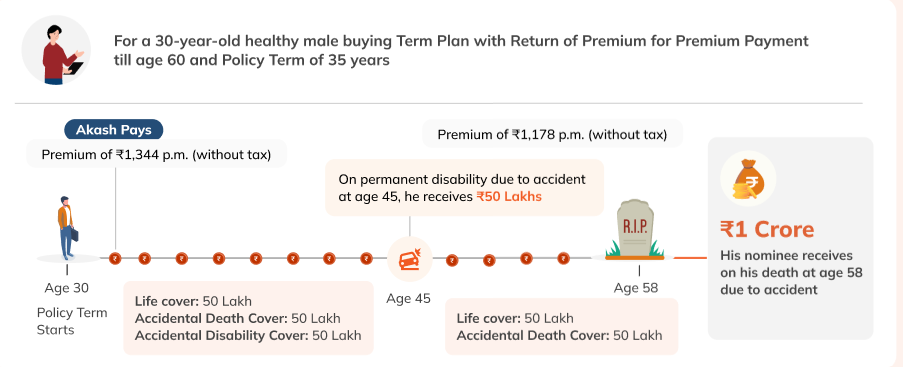Click the orange ₹50 Lakhs text
903x367 pixels.
coord(509,196)
